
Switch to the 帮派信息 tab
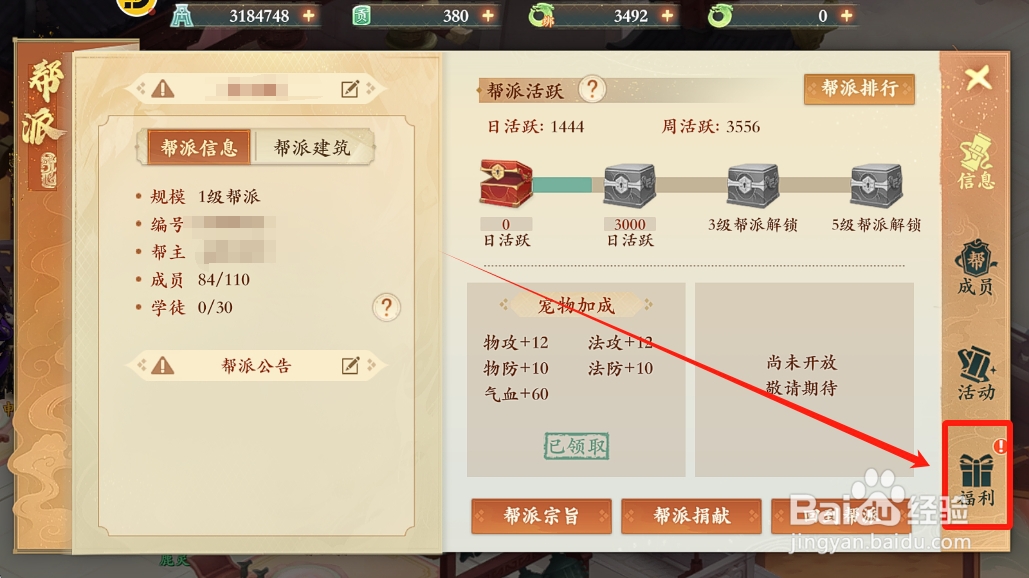[x=199, y=148]
